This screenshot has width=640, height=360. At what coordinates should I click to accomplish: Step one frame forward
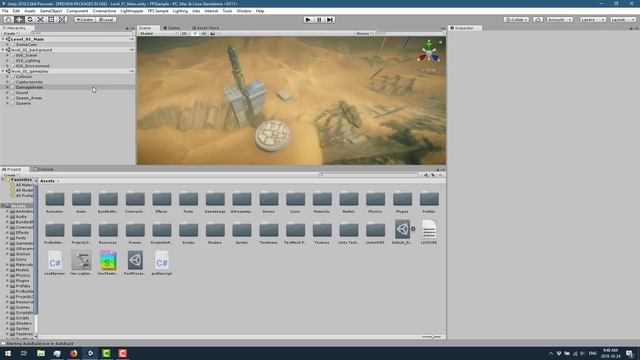coord(330,20)
